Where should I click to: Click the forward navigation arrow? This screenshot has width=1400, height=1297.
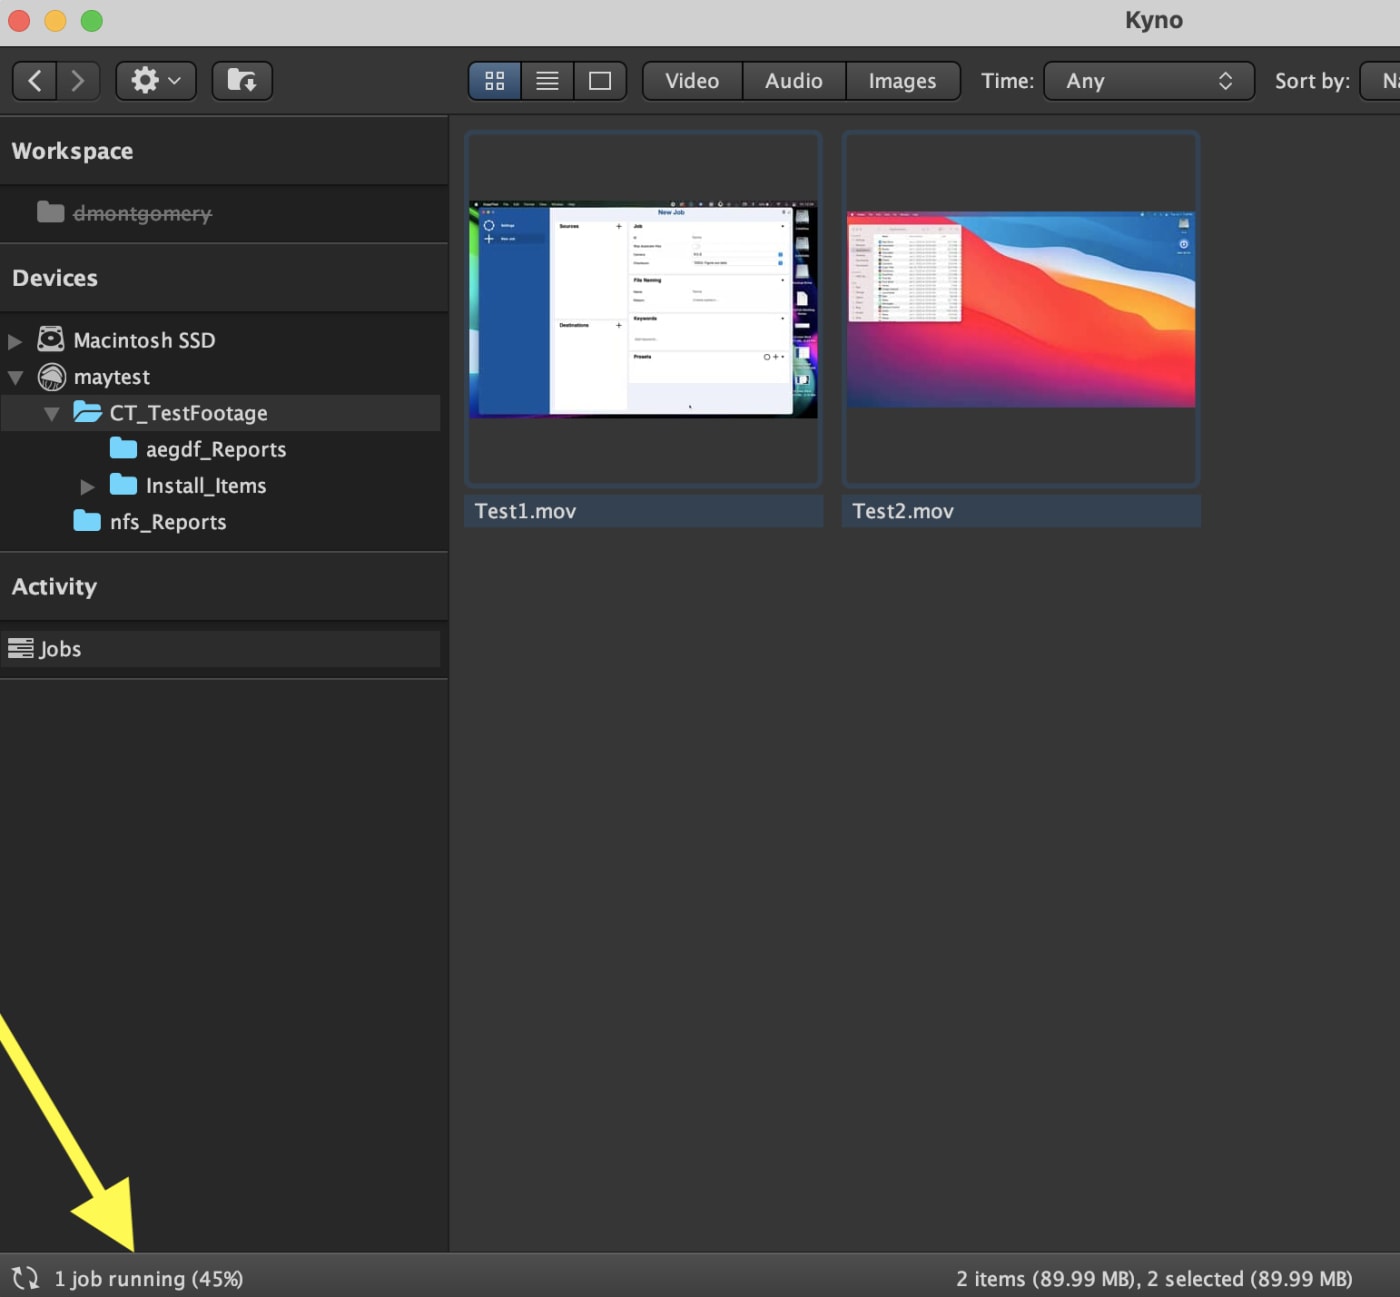point(78,81)
